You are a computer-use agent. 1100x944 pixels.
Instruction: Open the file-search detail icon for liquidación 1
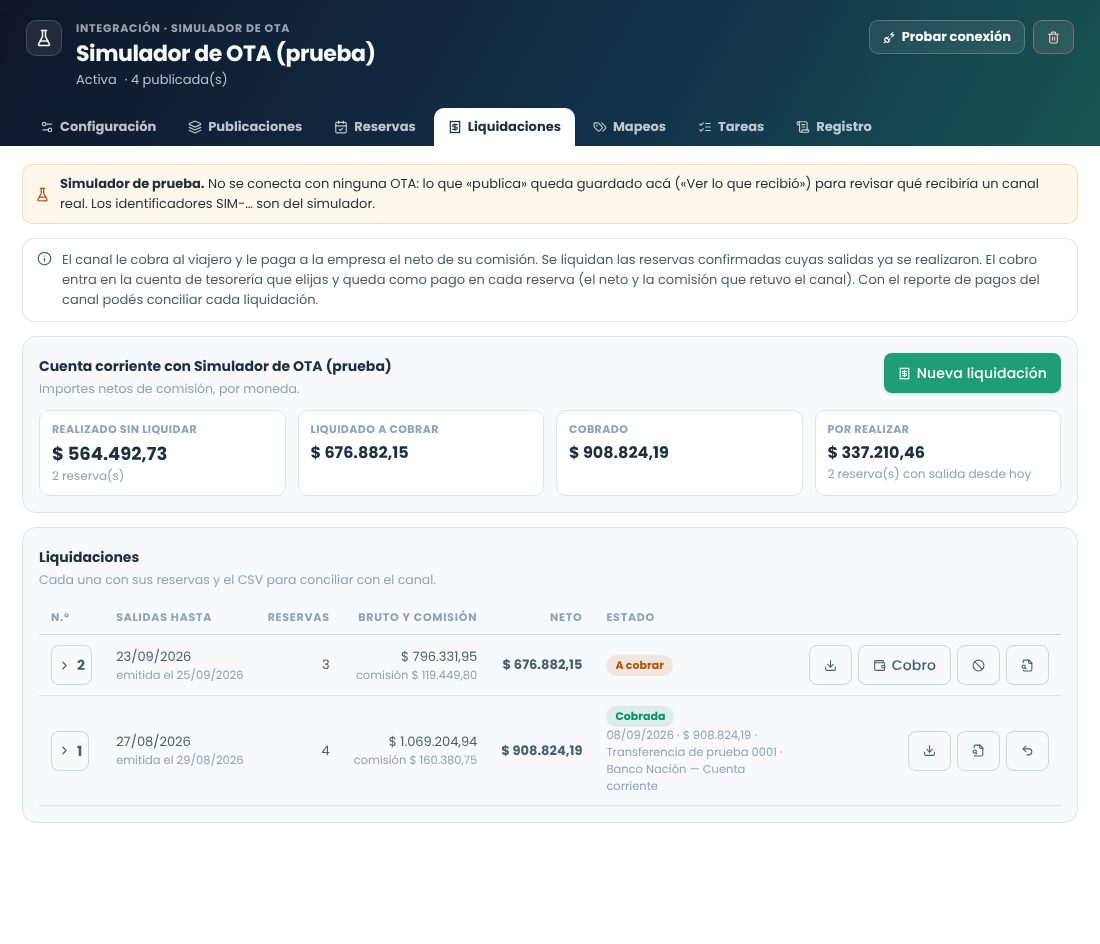pos(978,751)
